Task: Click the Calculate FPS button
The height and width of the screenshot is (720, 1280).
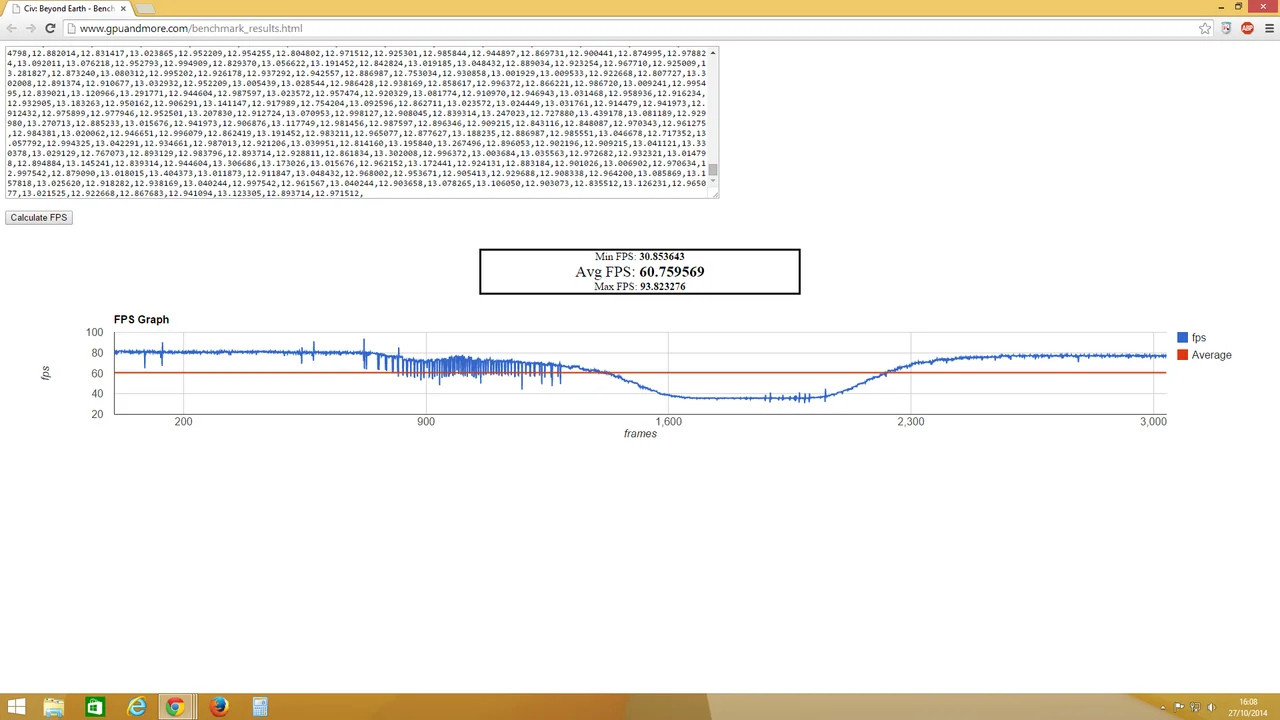Action: click(x=39, y=217)
